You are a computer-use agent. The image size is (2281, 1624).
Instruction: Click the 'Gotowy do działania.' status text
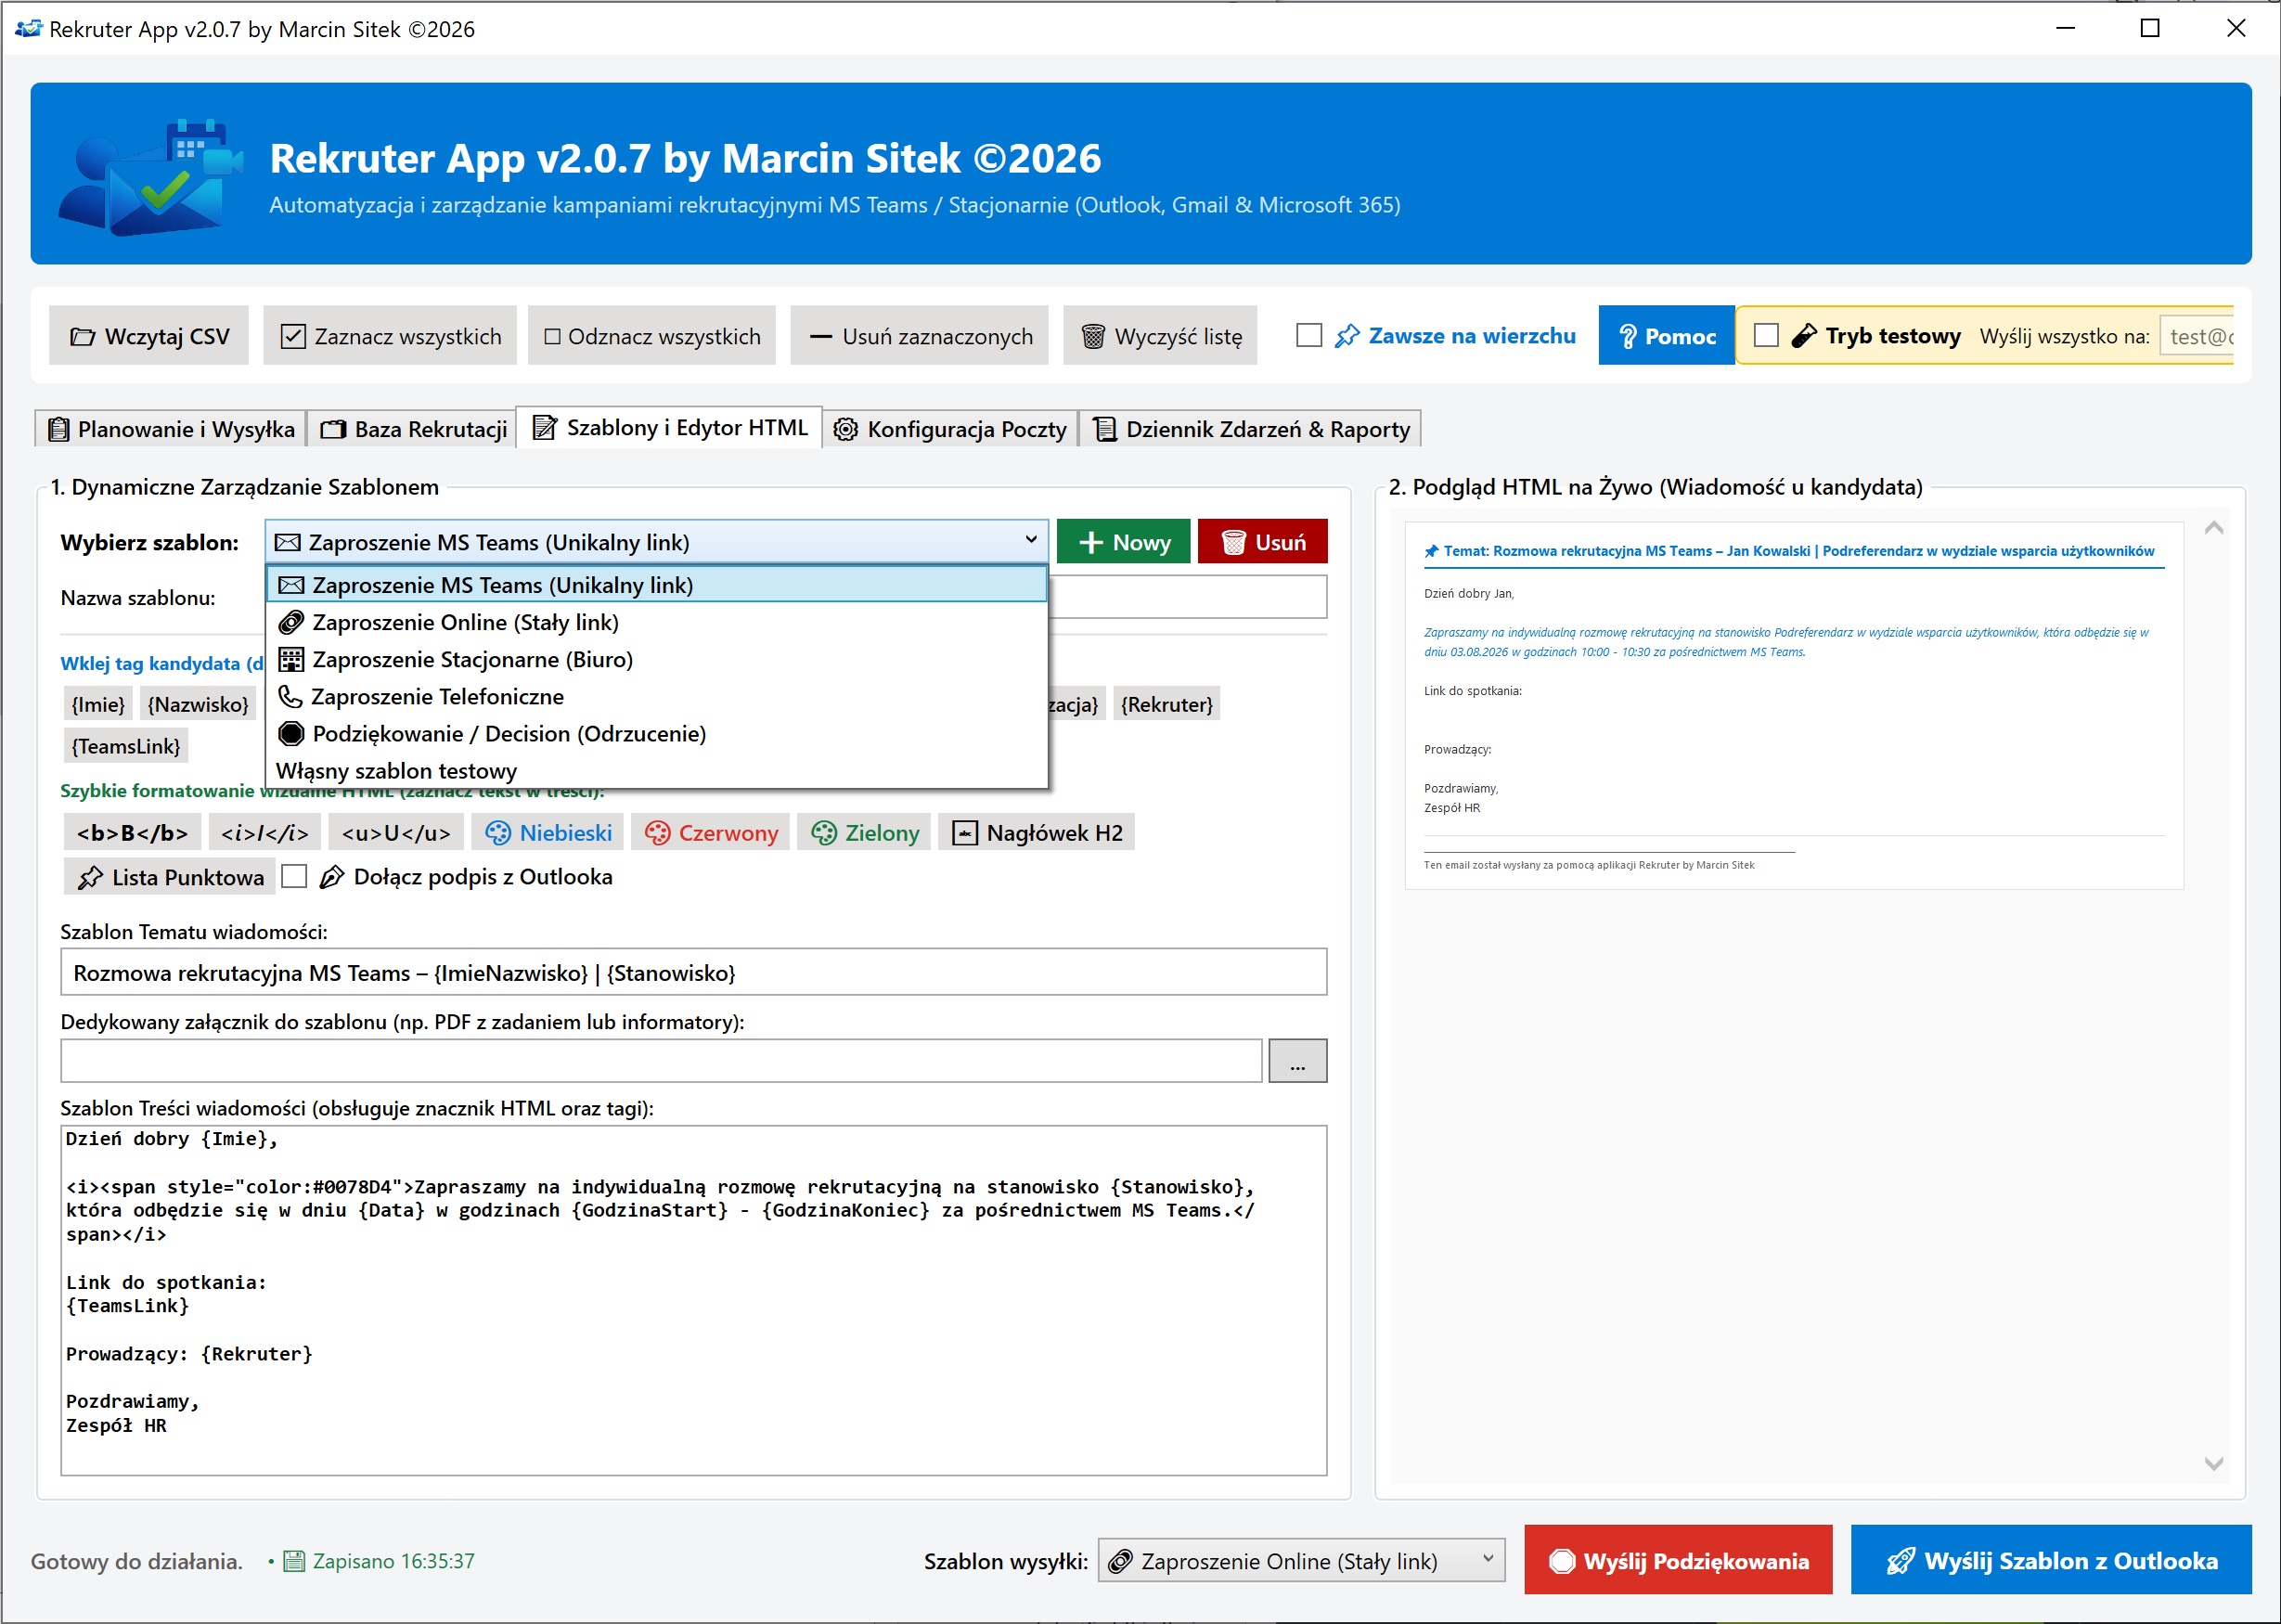[137, 1561]
